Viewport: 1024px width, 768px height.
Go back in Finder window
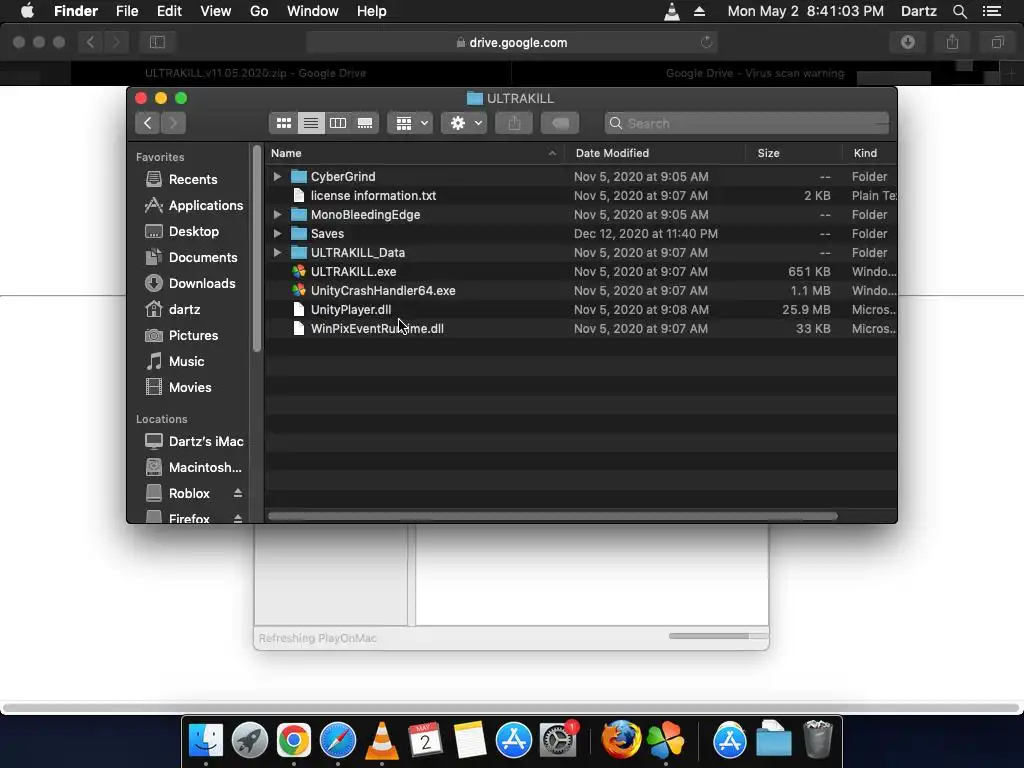[x=148, y=123]
